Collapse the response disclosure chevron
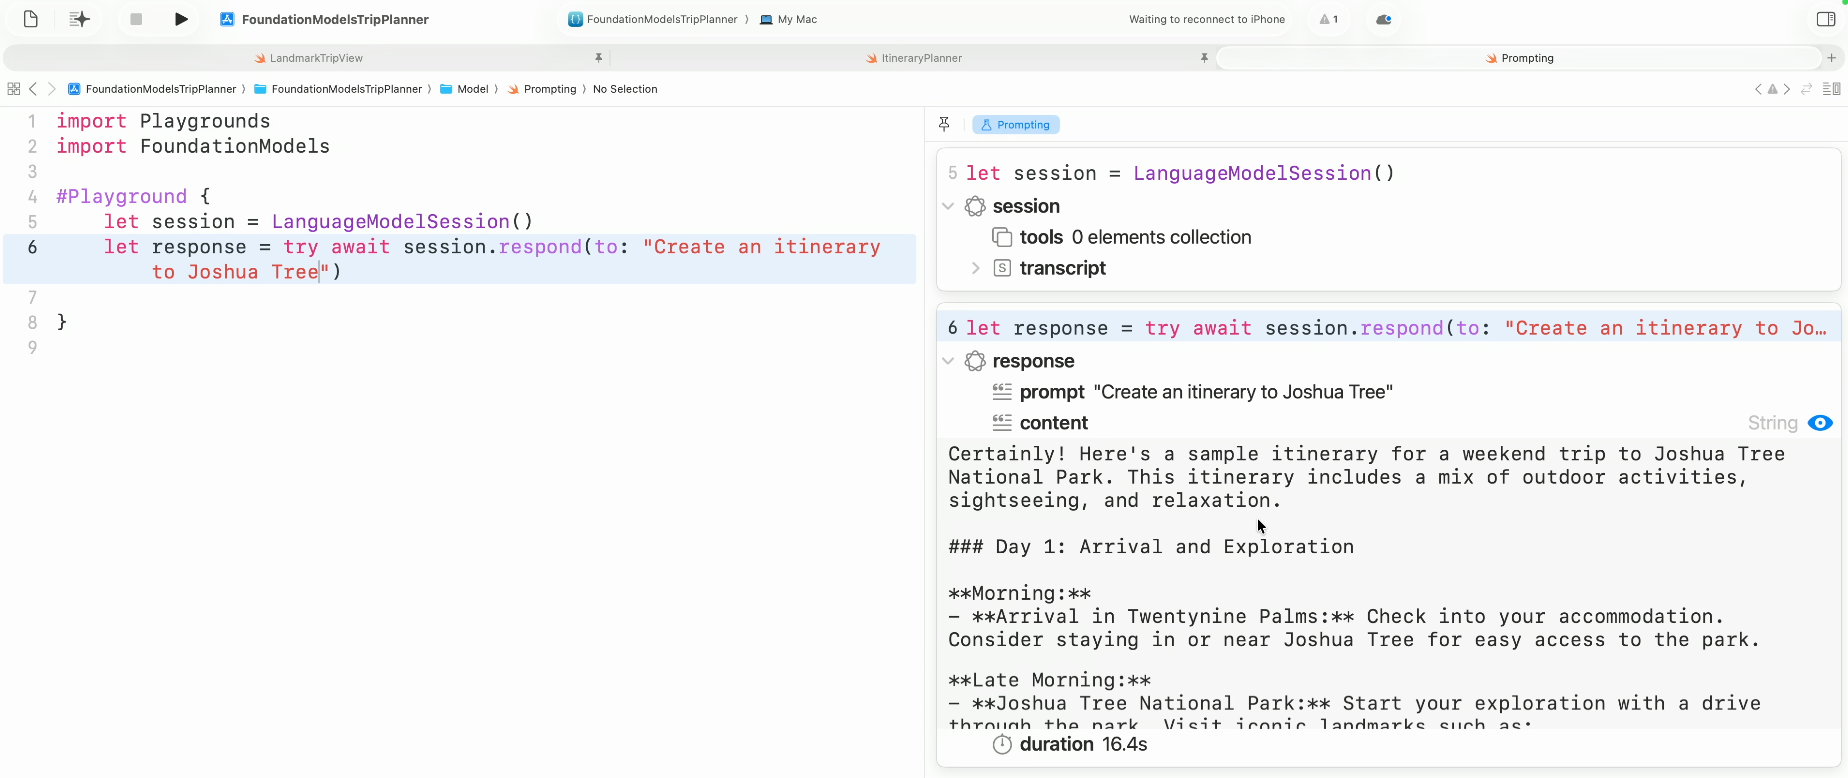 [948, 361]
